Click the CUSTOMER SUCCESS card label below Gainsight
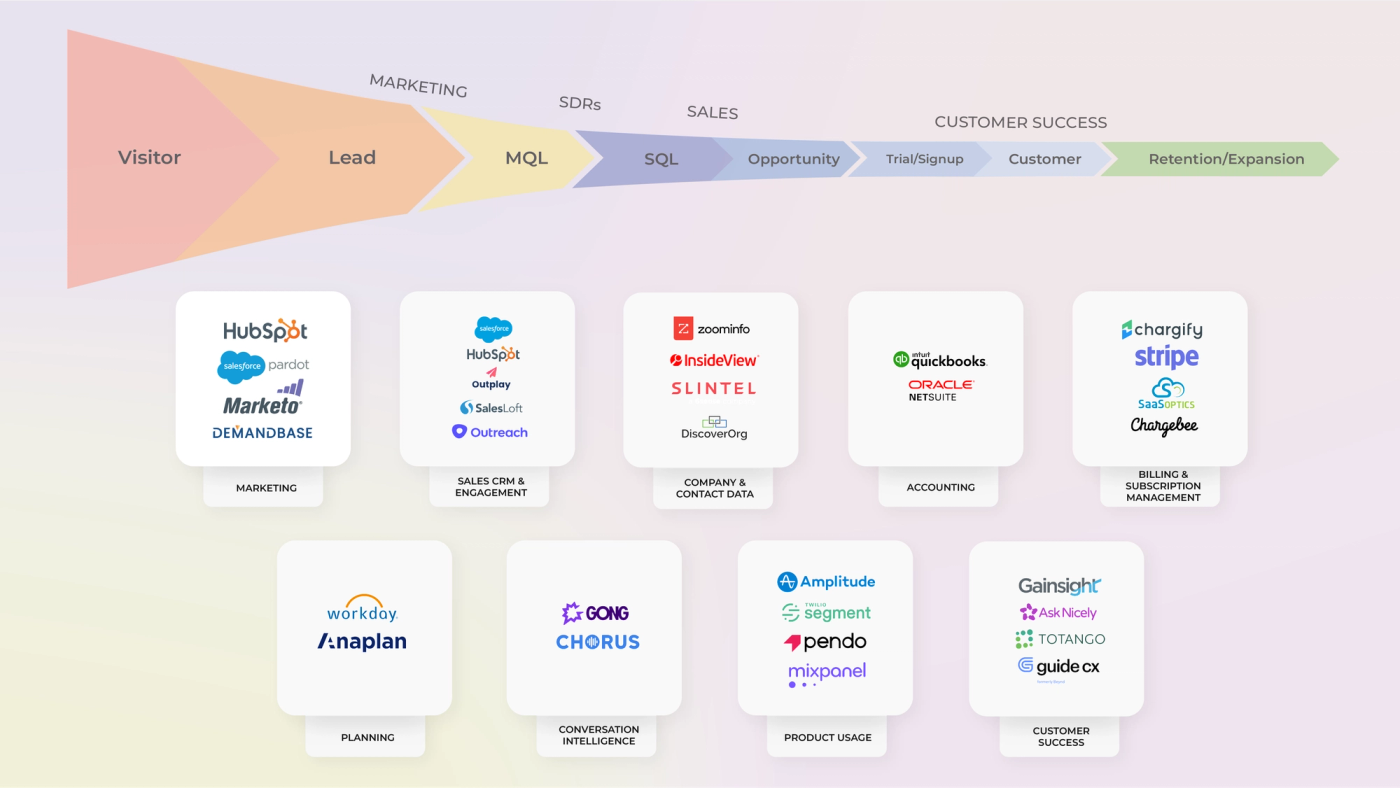 1061,736
